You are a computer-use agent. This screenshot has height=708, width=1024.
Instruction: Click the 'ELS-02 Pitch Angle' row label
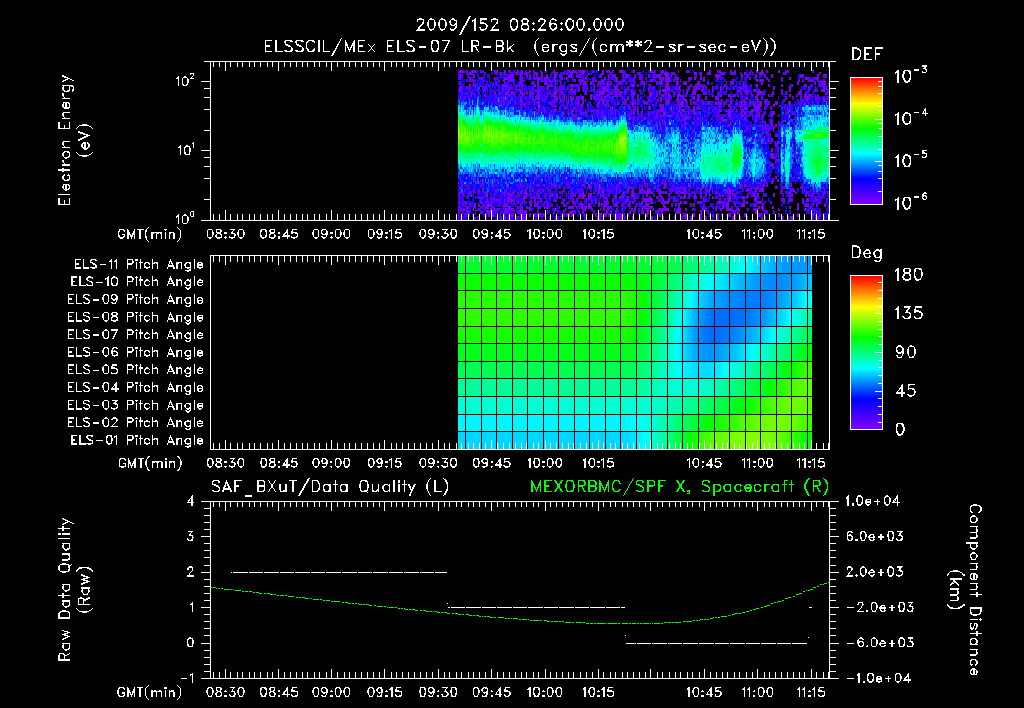point(135,423)
